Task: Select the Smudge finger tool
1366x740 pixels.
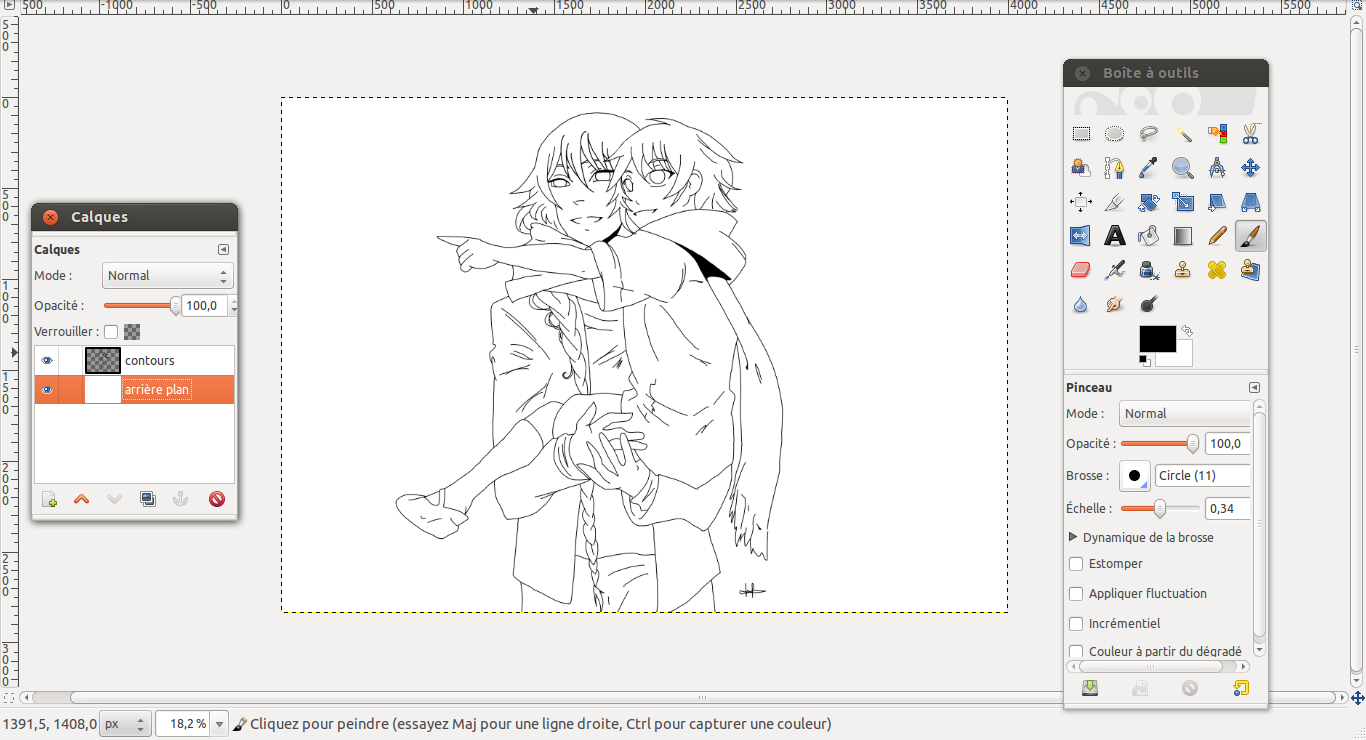Action: 1115,304
